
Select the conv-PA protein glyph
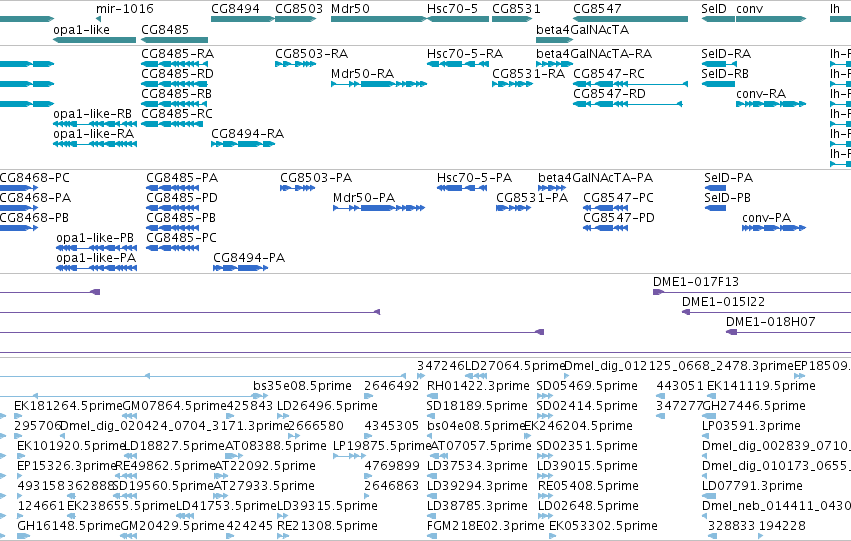click(773, 228)
